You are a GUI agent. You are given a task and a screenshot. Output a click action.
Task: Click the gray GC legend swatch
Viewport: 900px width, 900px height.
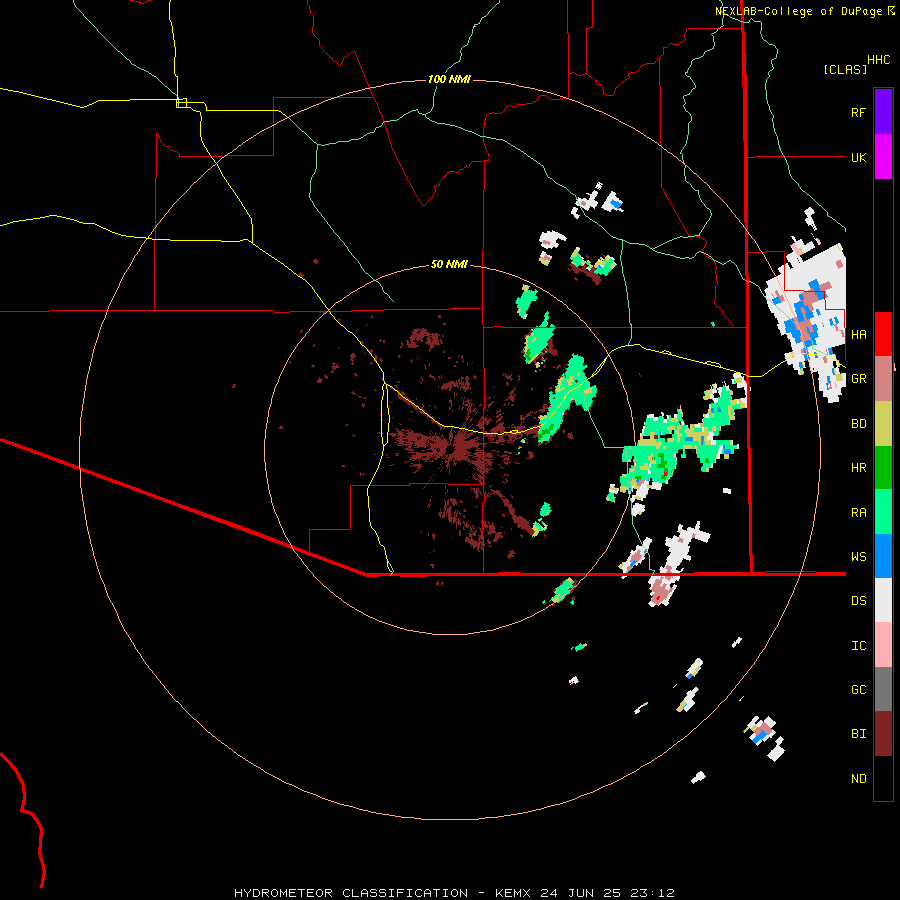[x=883, y=689]
